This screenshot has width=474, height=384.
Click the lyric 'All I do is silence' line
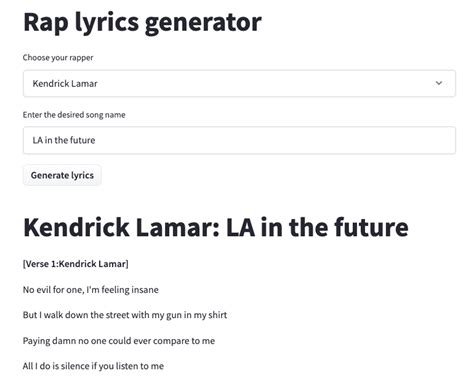[93, 366]
